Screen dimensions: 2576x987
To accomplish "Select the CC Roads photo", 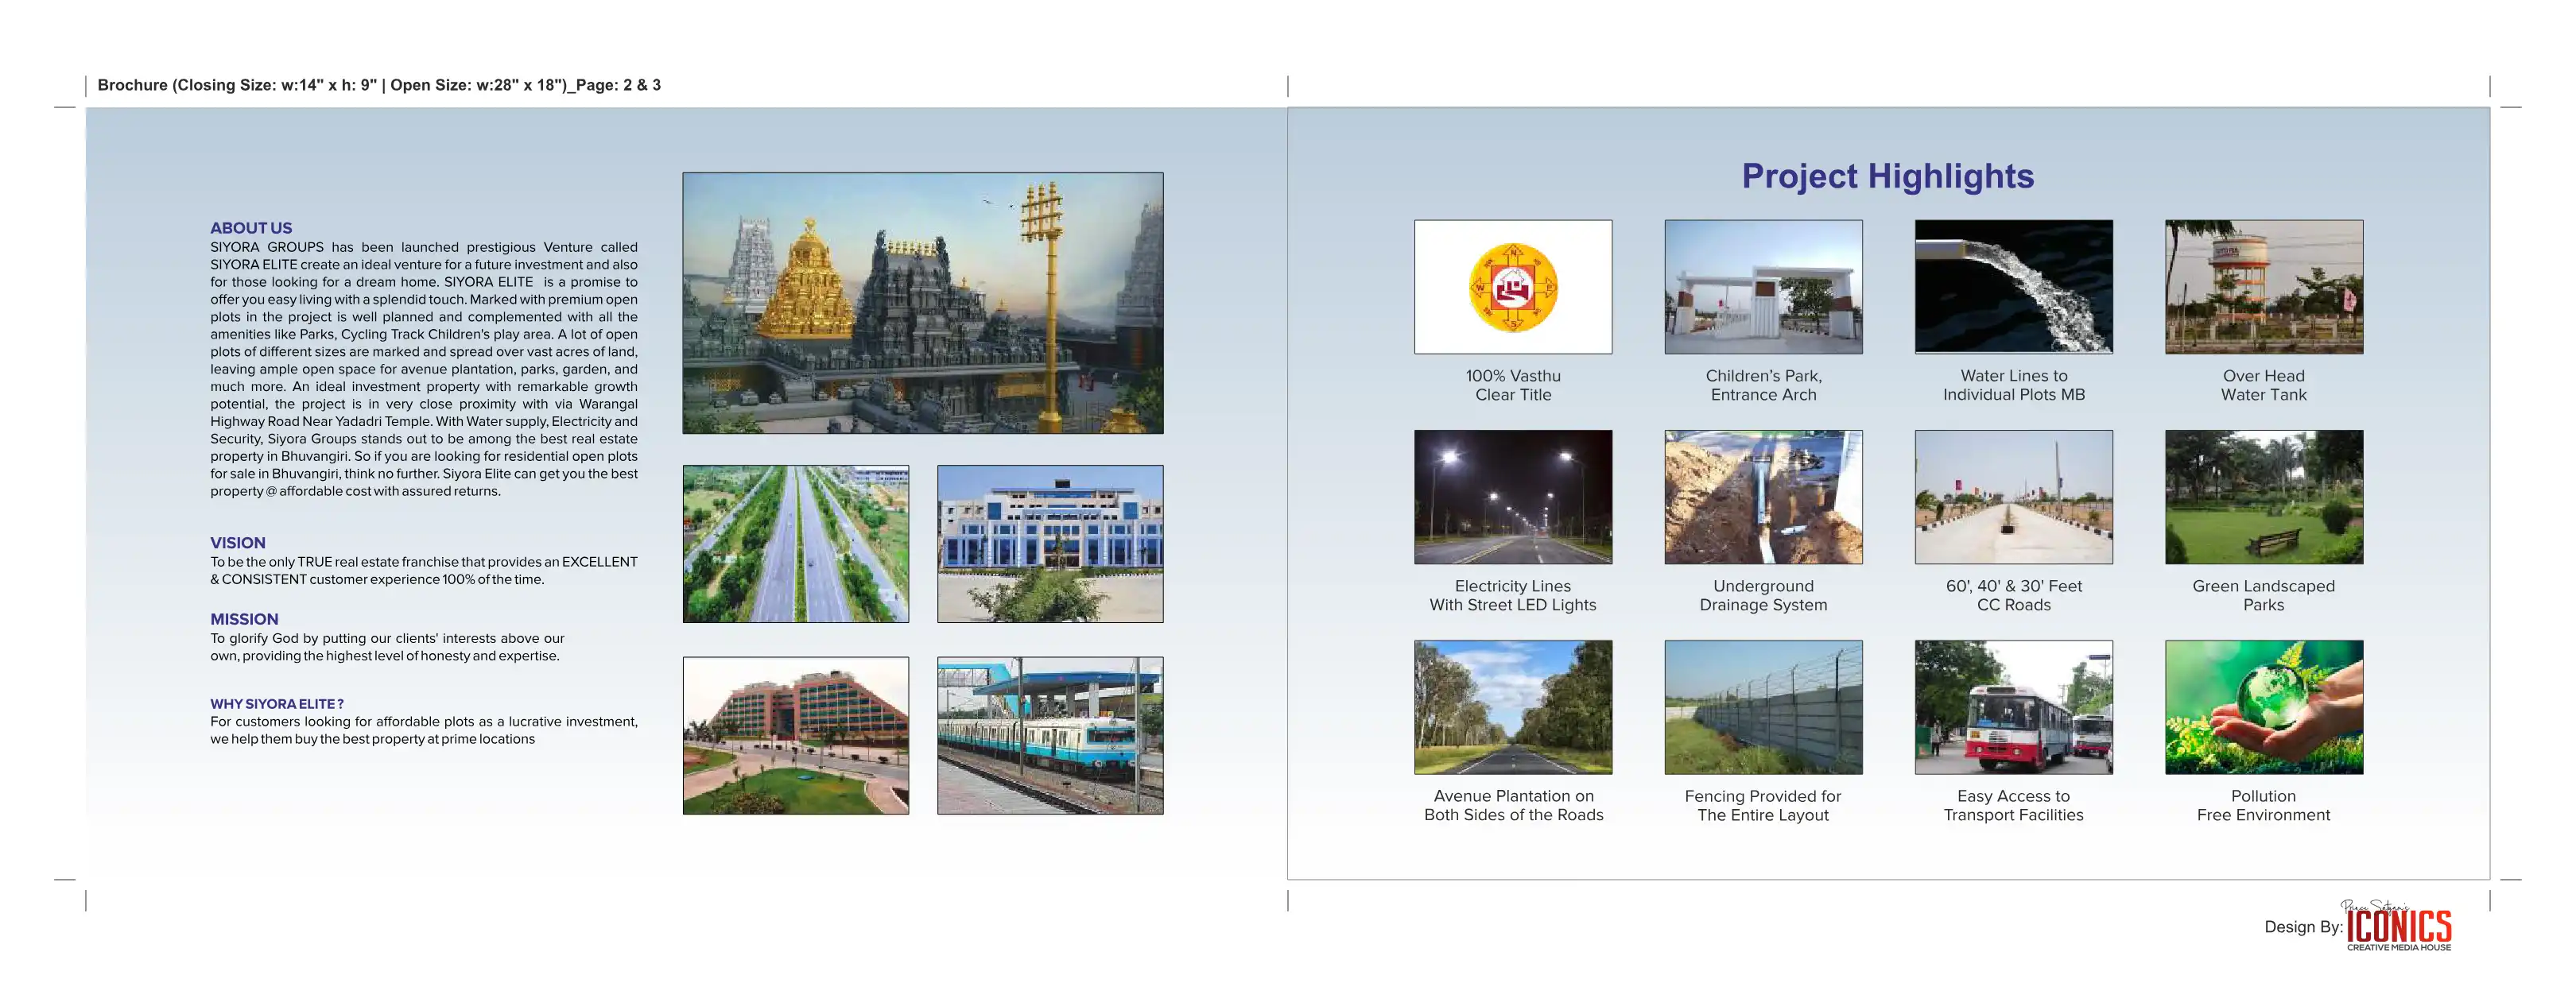I will [x=2013, y=497].
